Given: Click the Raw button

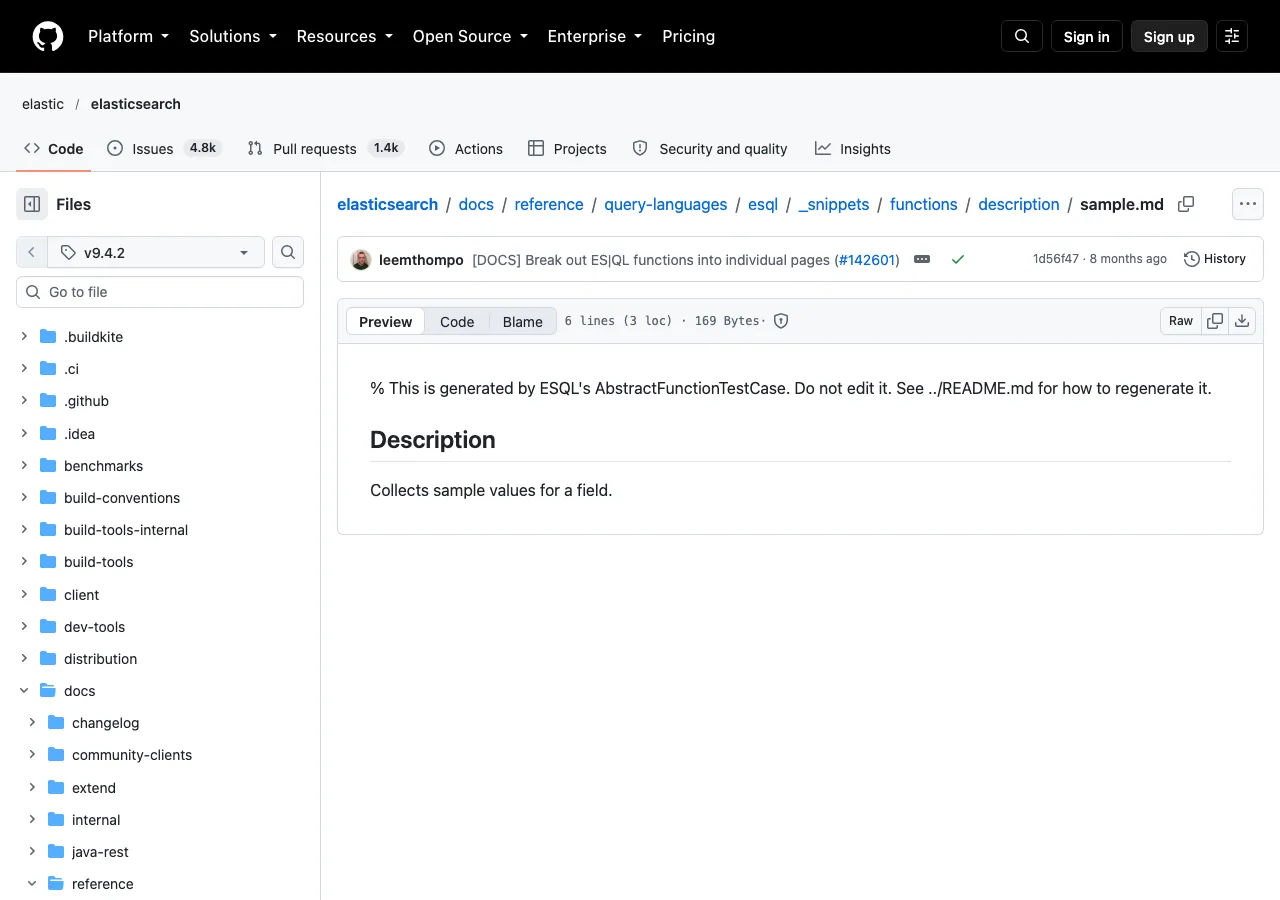Looking at the screenshot, I should tap(1181, 321).
